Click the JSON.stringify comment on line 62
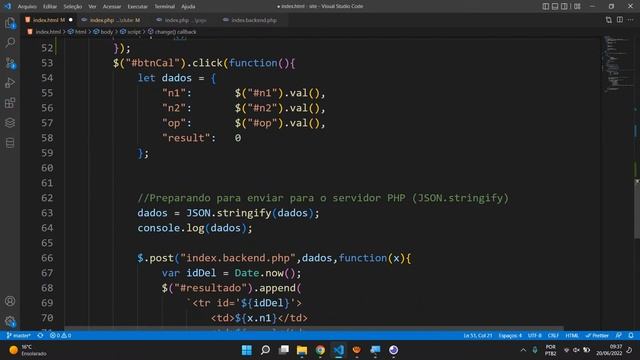 (x=323, y=198)
